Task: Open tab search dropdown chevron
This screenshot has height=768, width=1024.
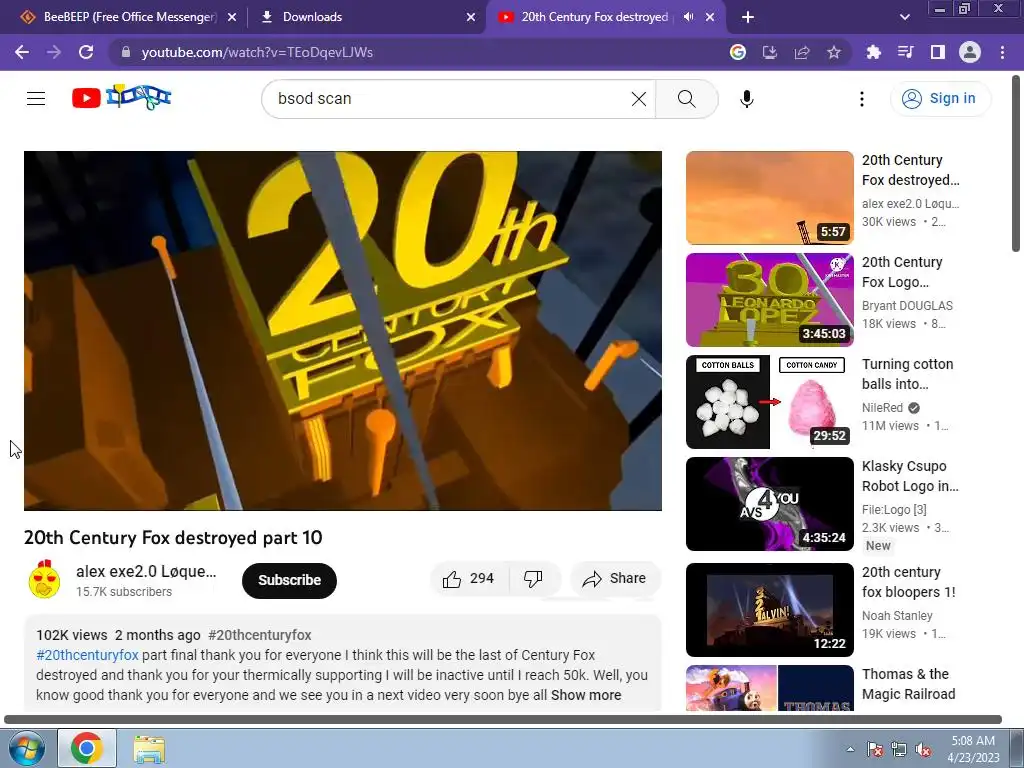Action: [904, 17]
